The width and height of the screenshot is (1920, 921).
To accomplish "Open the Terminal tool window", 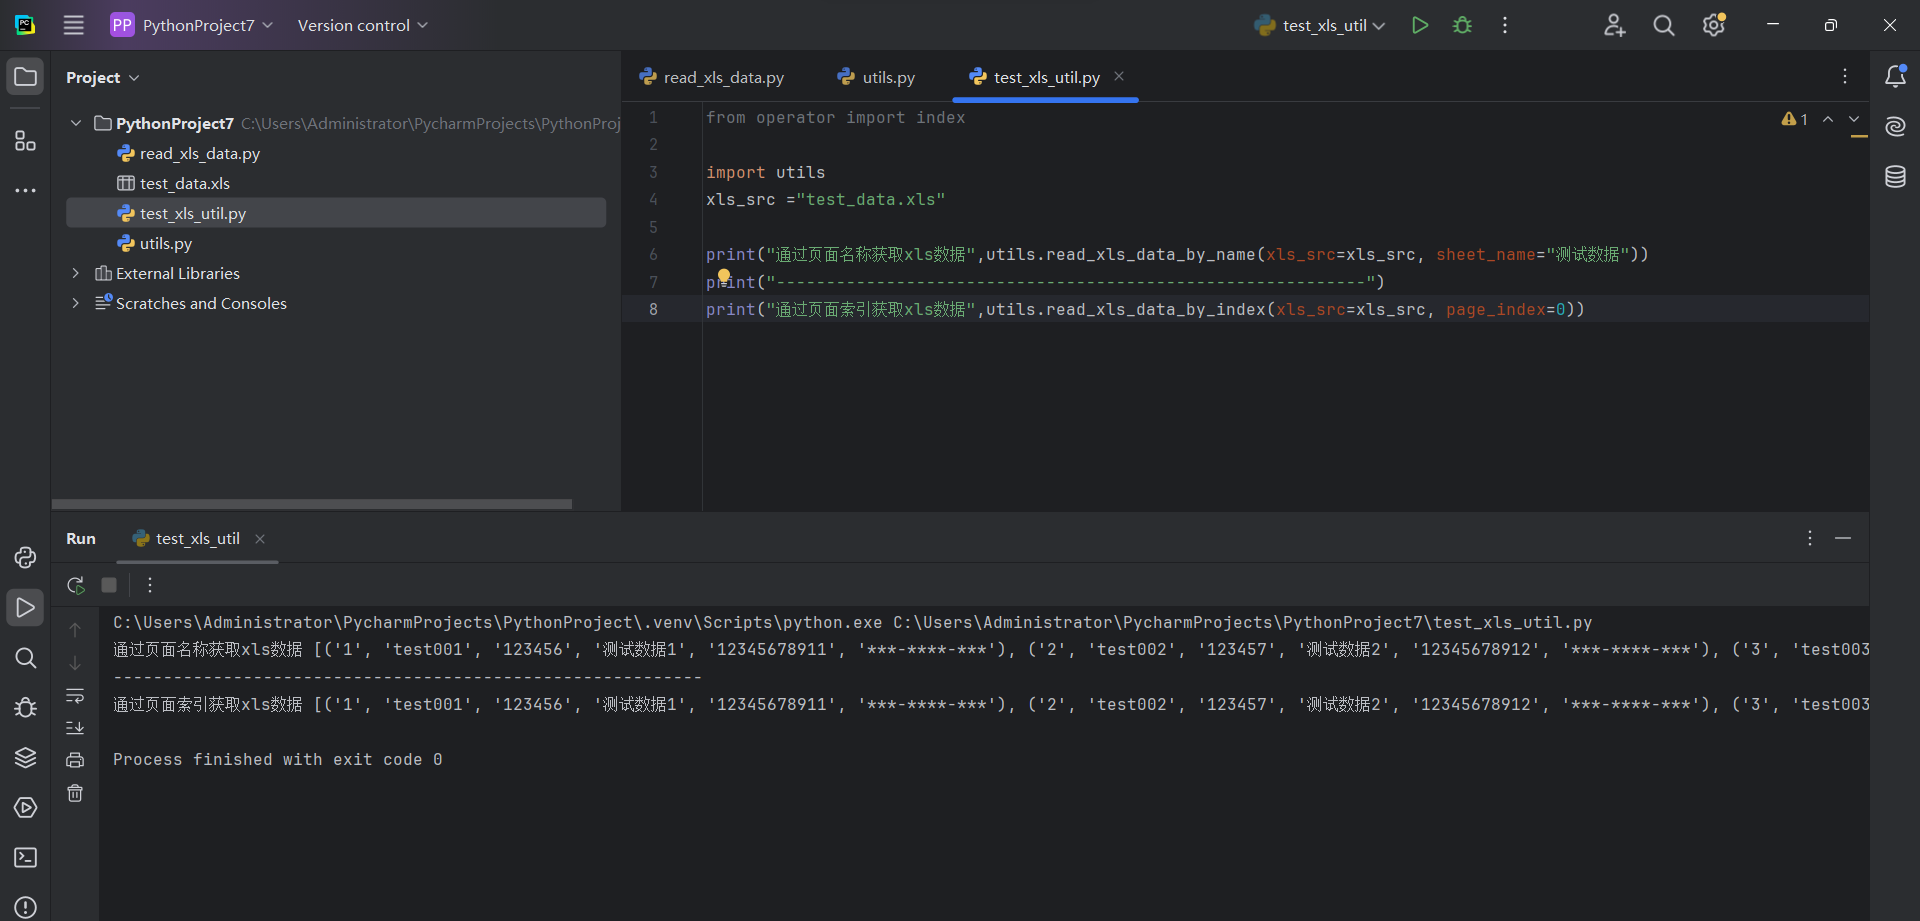I will point(25,858).
